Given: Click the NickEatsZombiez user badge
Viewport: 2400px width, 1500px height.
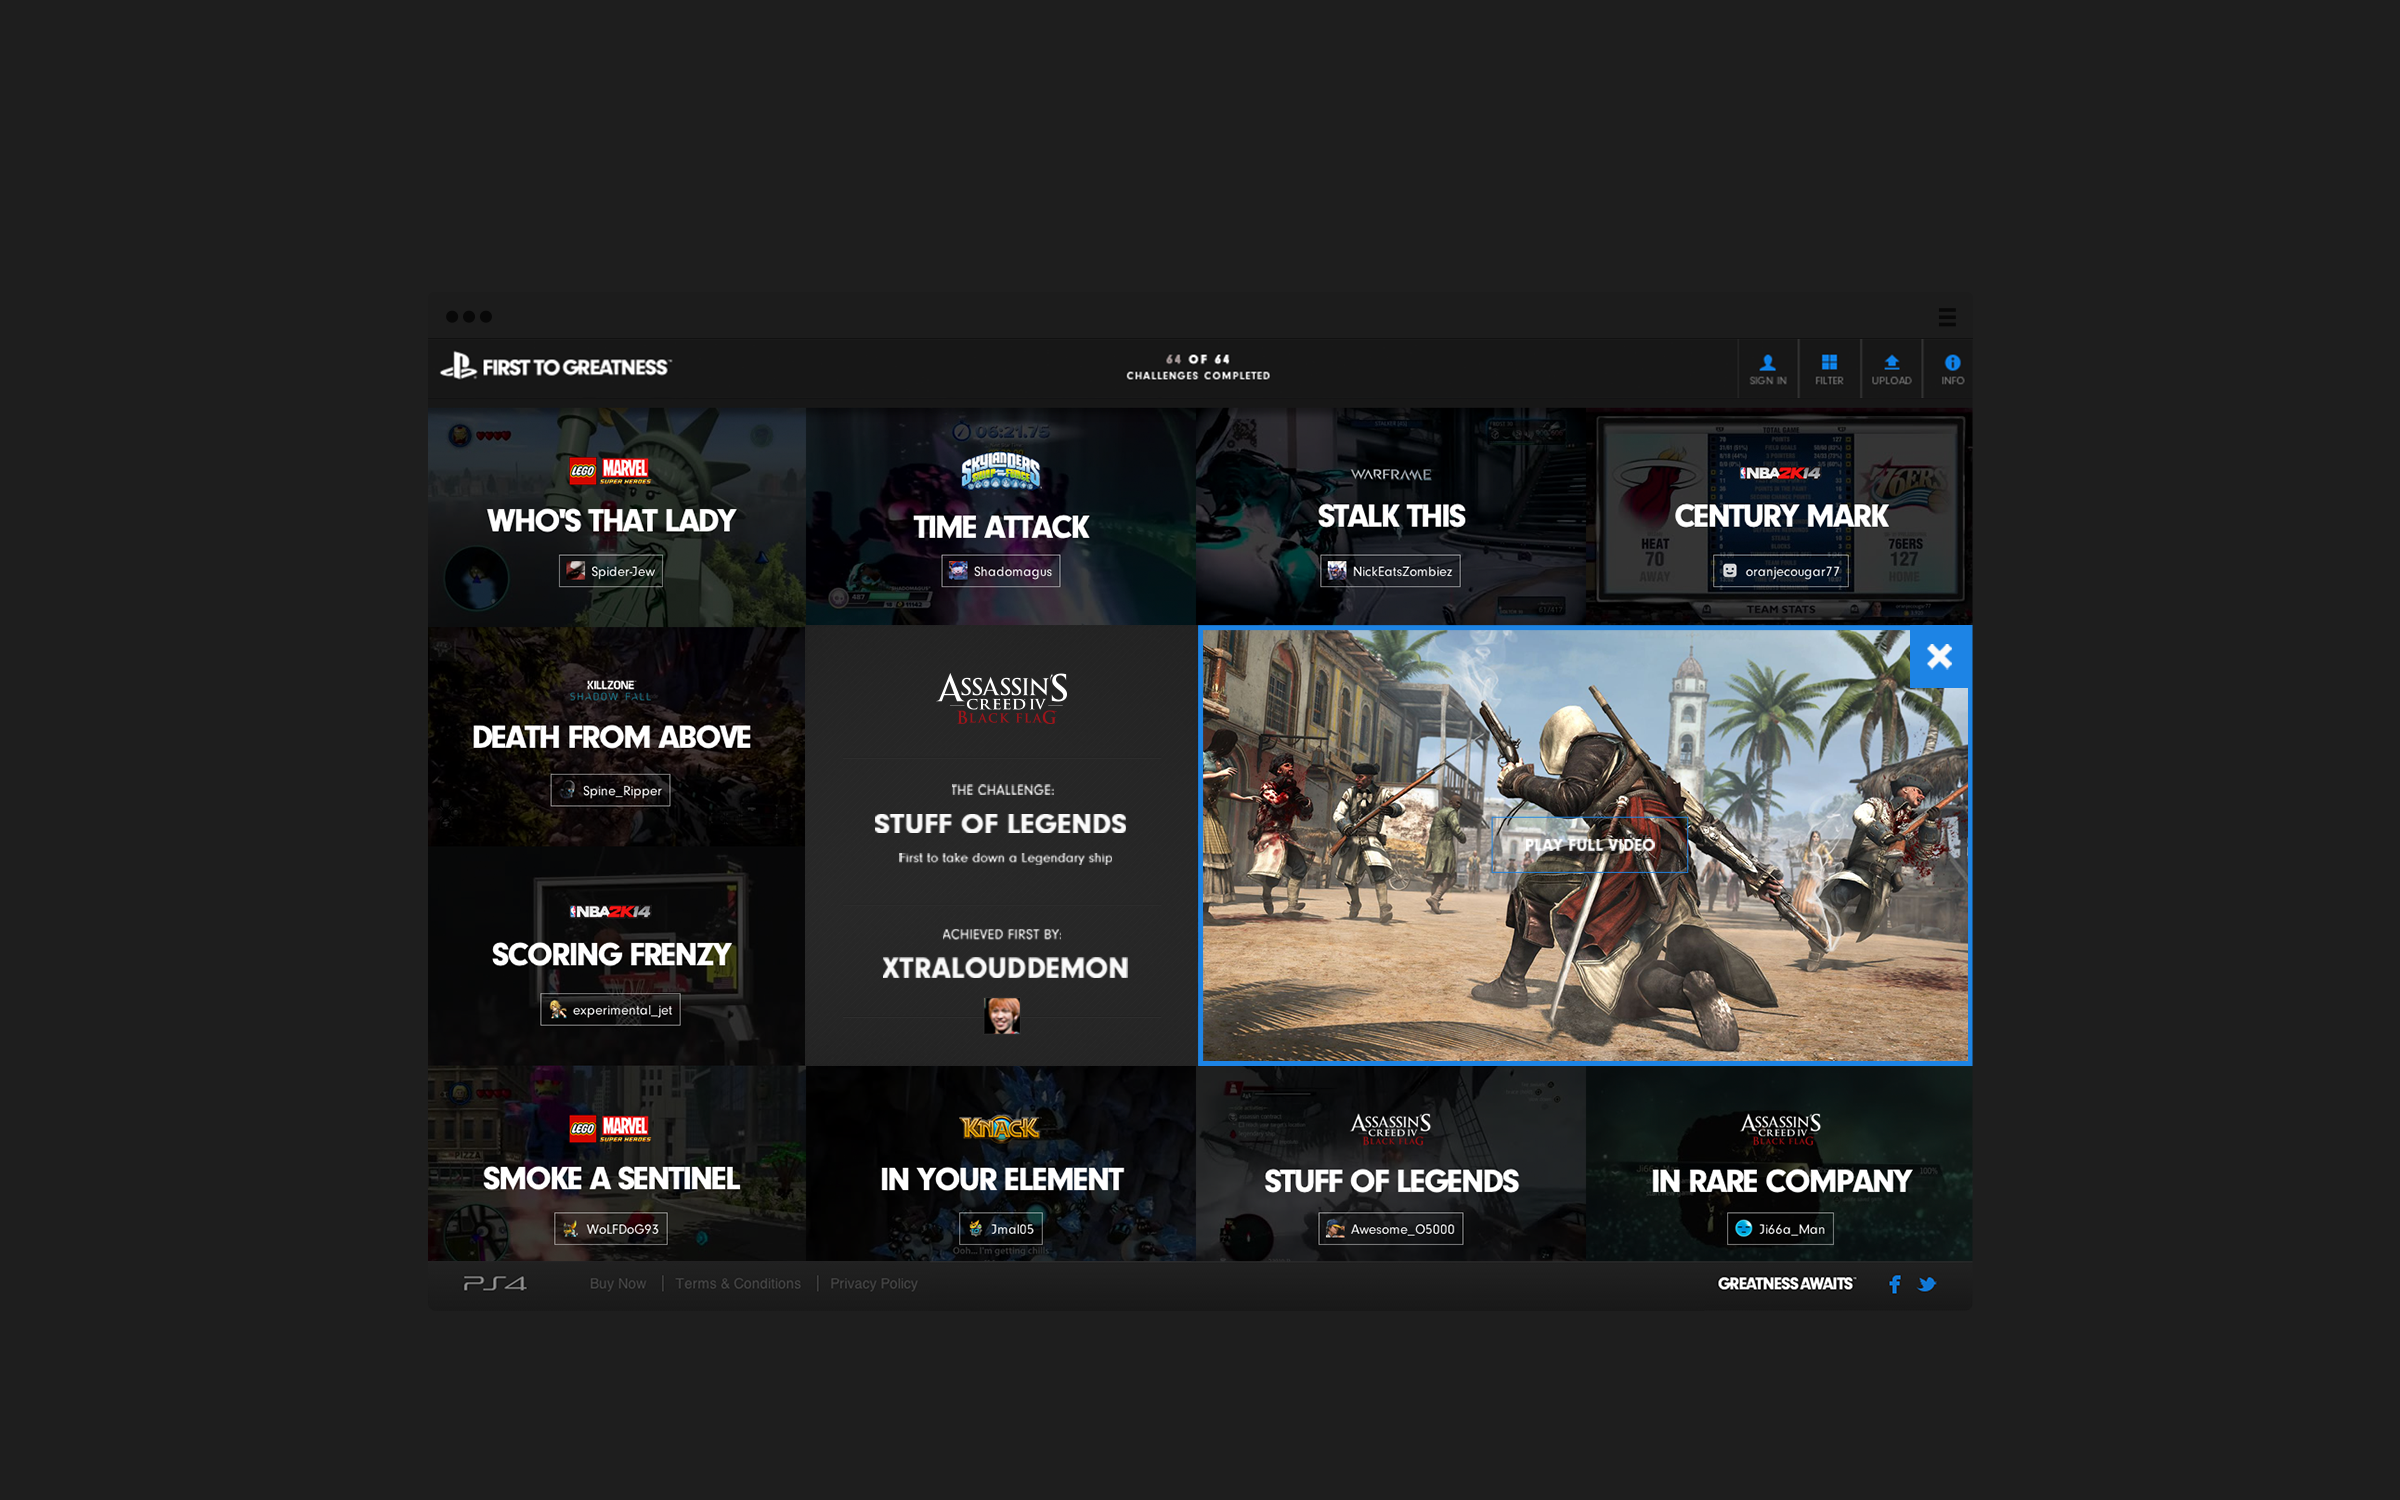Looking at the screenshot, I should pyautogui.click(x=1390, y=571).
